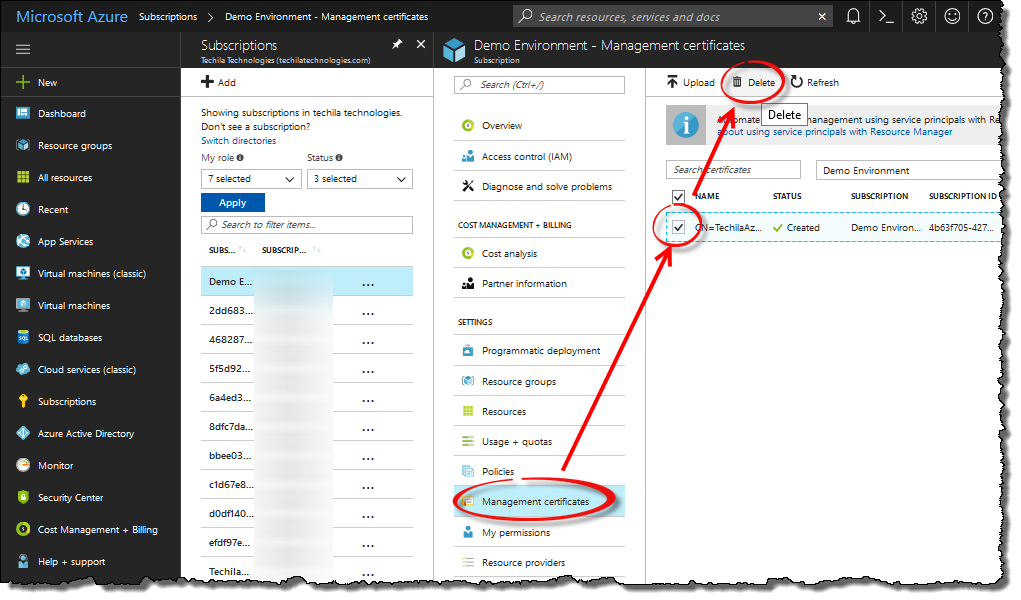Click the Apply button
The height and width of the screenshot is (600, 1021).
(232, 203)
